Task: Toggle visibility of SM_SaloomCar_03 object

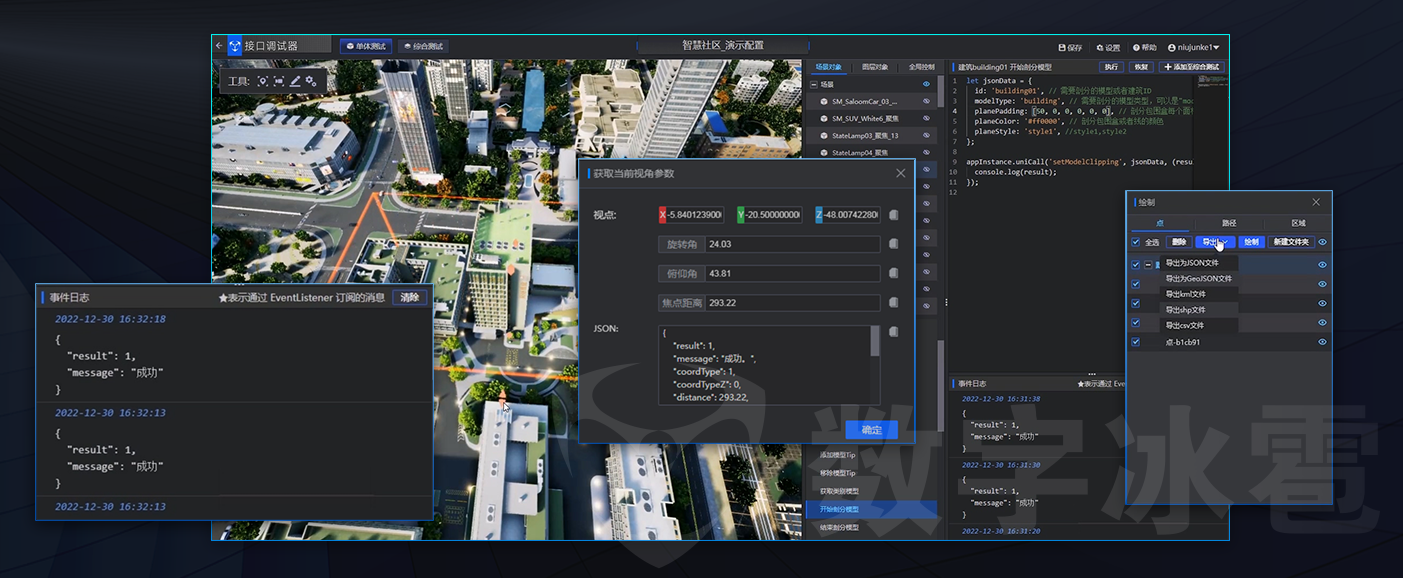Action: coord(926,102)
